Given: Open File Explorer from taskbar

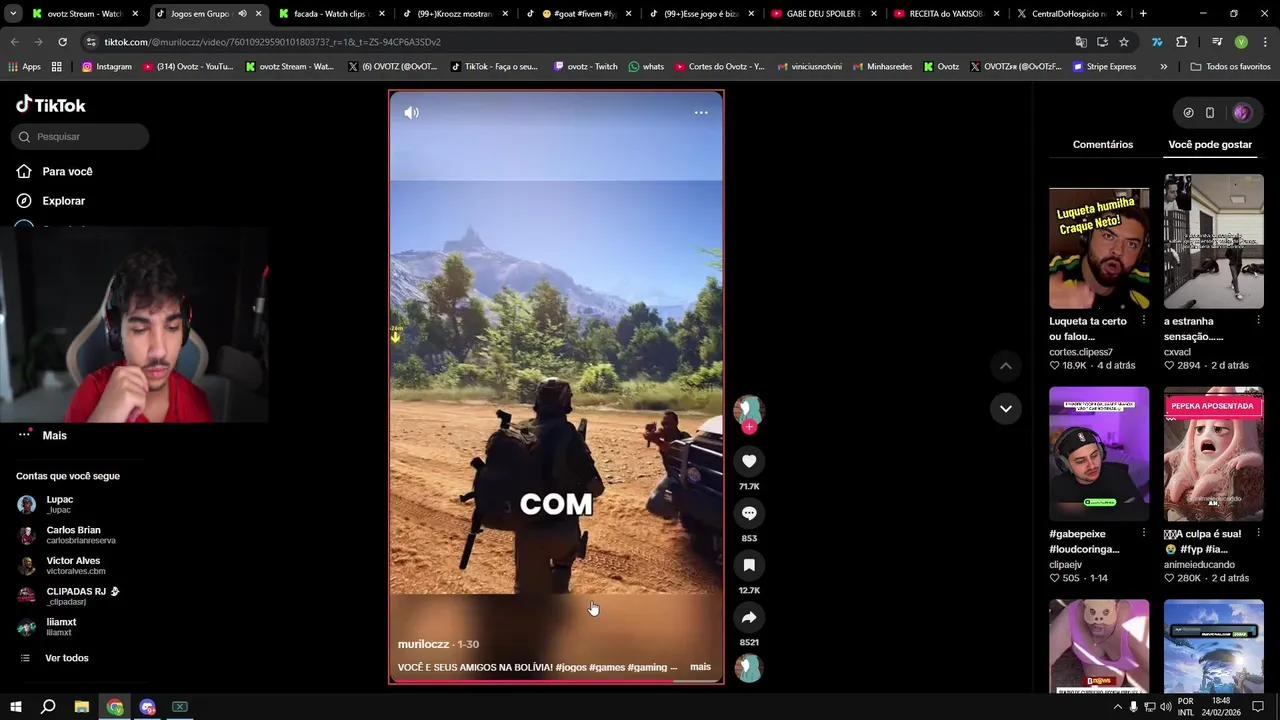Looking at the screenshot, I should [81, 707].
